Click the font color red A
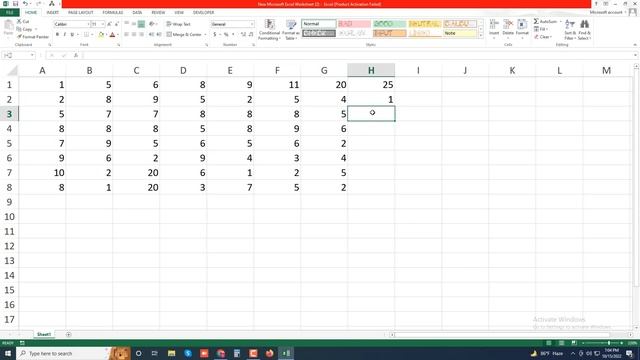The height and width of the screenshot is (360, 640). (112, 35)
